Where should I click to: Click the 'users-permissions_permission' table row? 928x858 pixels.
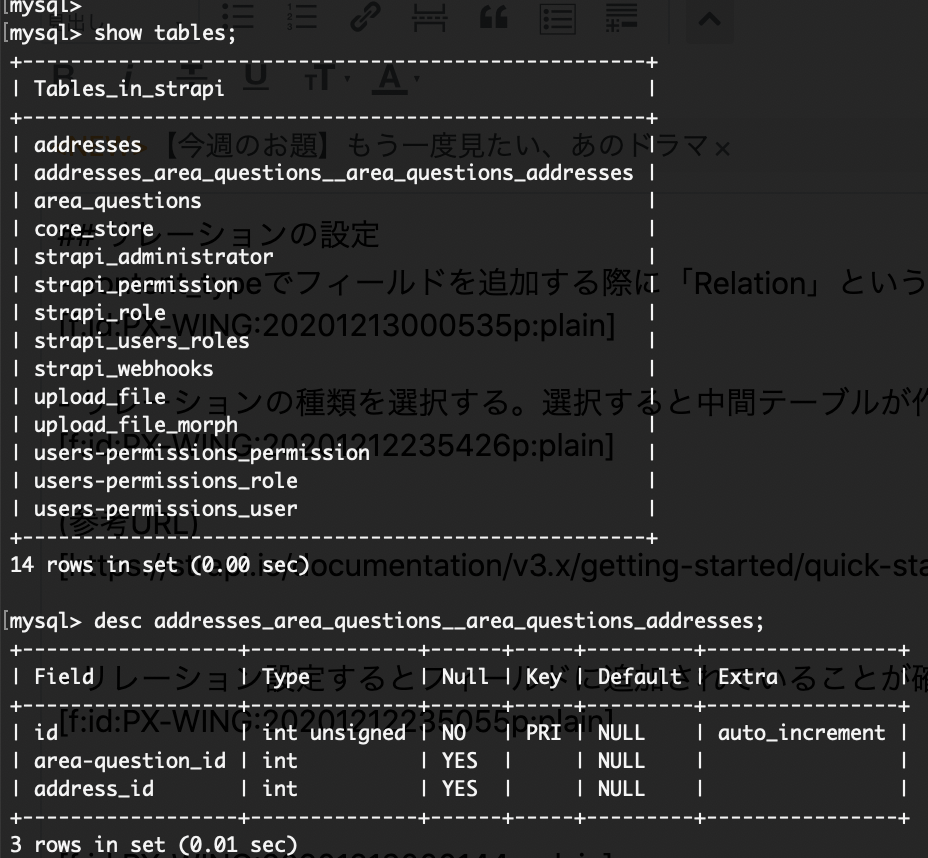[201, 453]
